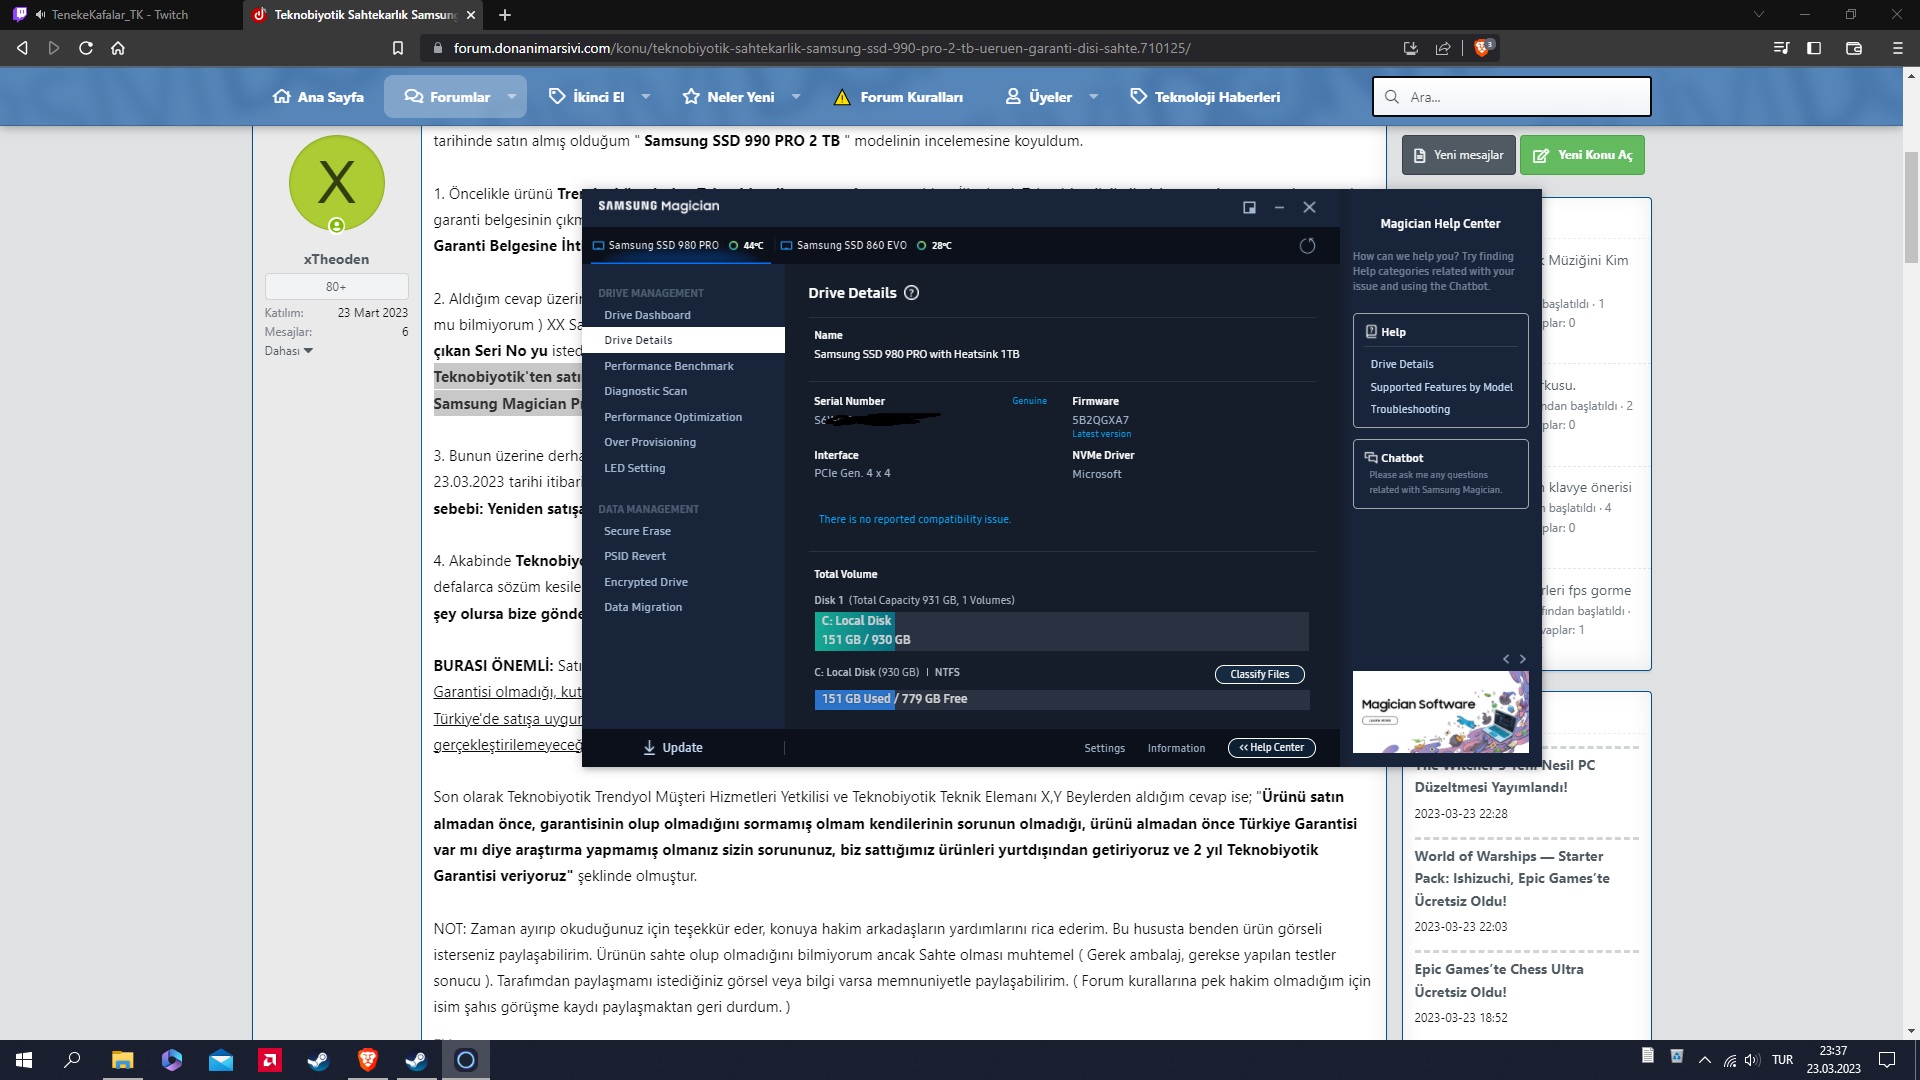Click the forum search Ara field

pos(1511,97)
